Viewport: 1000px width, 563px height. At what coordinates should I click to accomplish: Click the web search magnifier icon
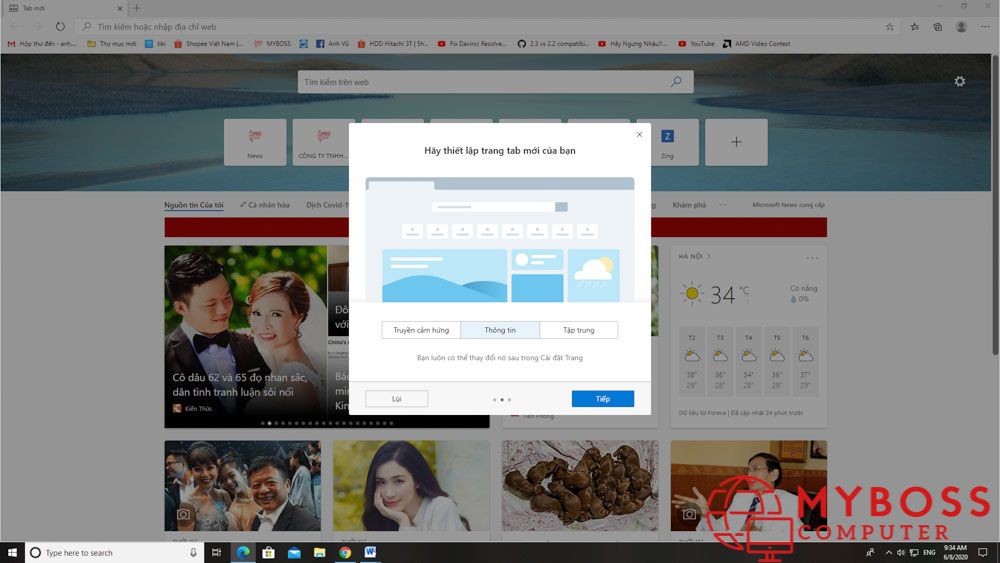coord(676,82)
